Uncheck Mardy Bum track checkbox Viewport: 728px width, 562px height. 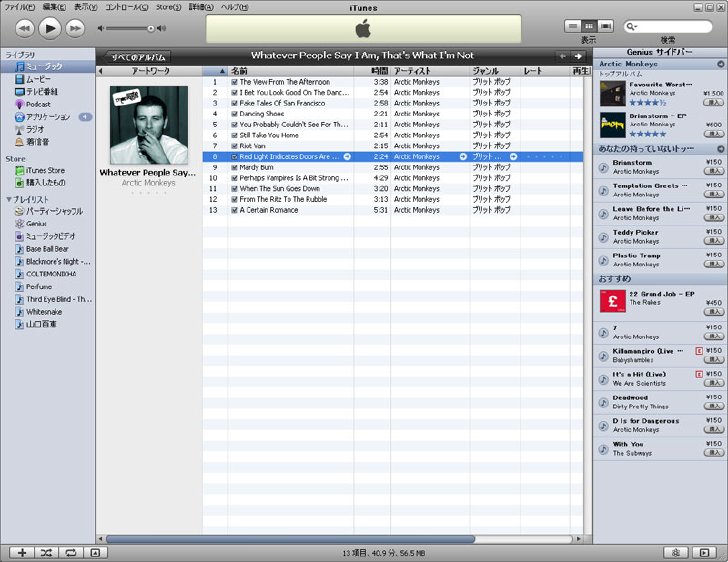234,168
